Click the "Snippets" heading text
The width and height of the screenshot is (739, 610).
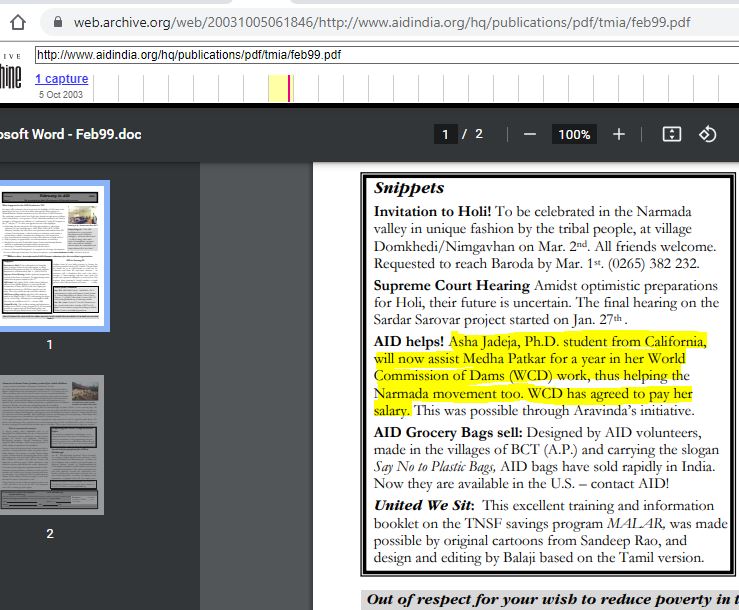(x=409, y=188)
